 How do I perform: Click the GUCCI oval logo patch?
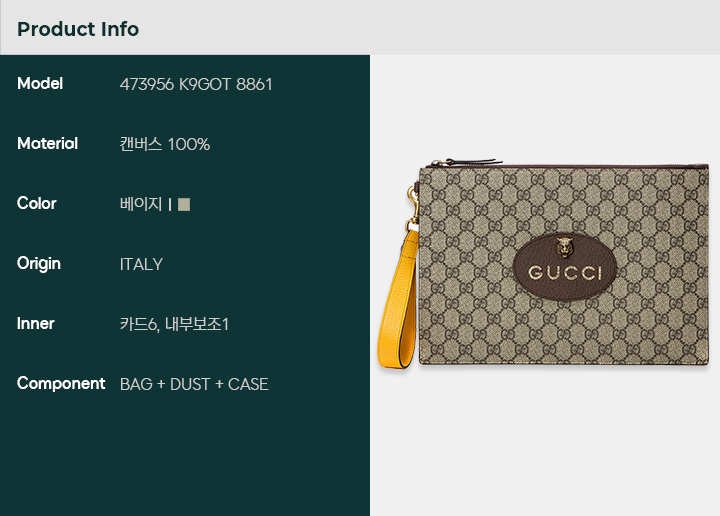click(564, 267)
